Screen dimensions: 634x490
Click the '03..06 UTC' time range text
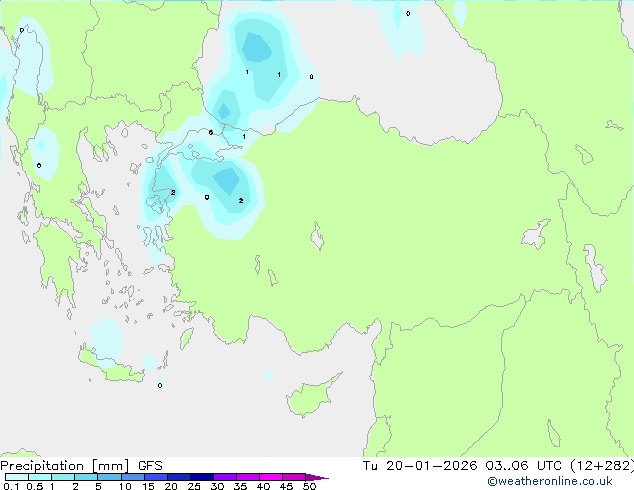pyautogui.click(x=524, y=466)
